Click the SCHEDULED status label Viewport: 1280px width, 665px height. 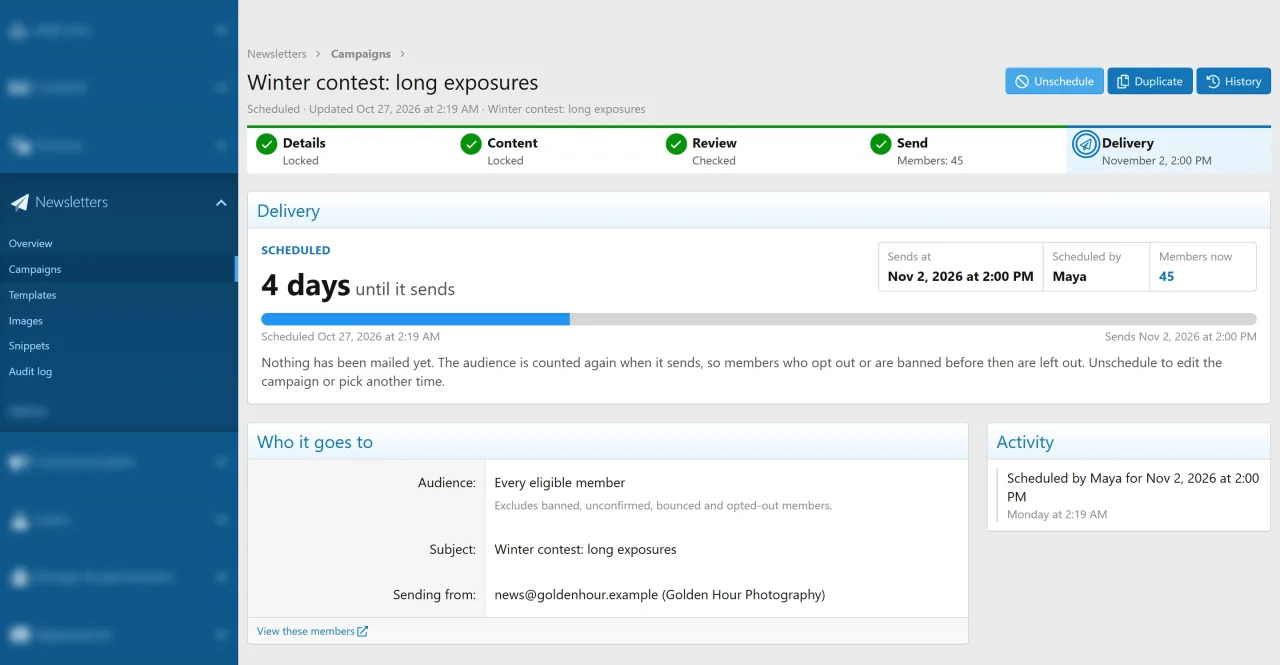295,250
